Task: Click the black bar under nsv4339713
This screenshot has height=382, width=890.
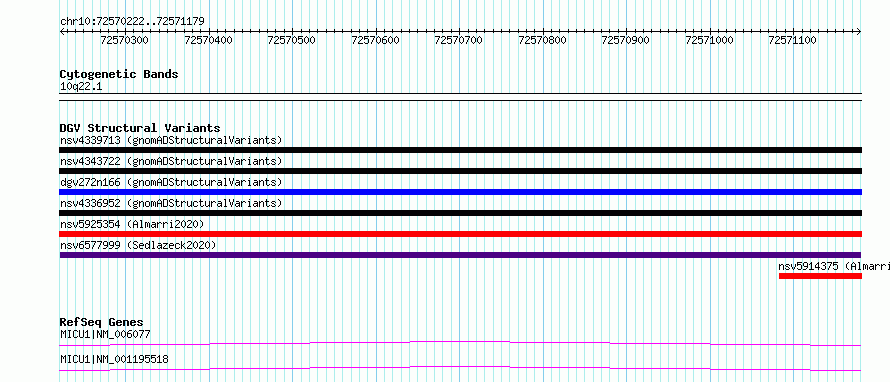Action: [460, 150]
